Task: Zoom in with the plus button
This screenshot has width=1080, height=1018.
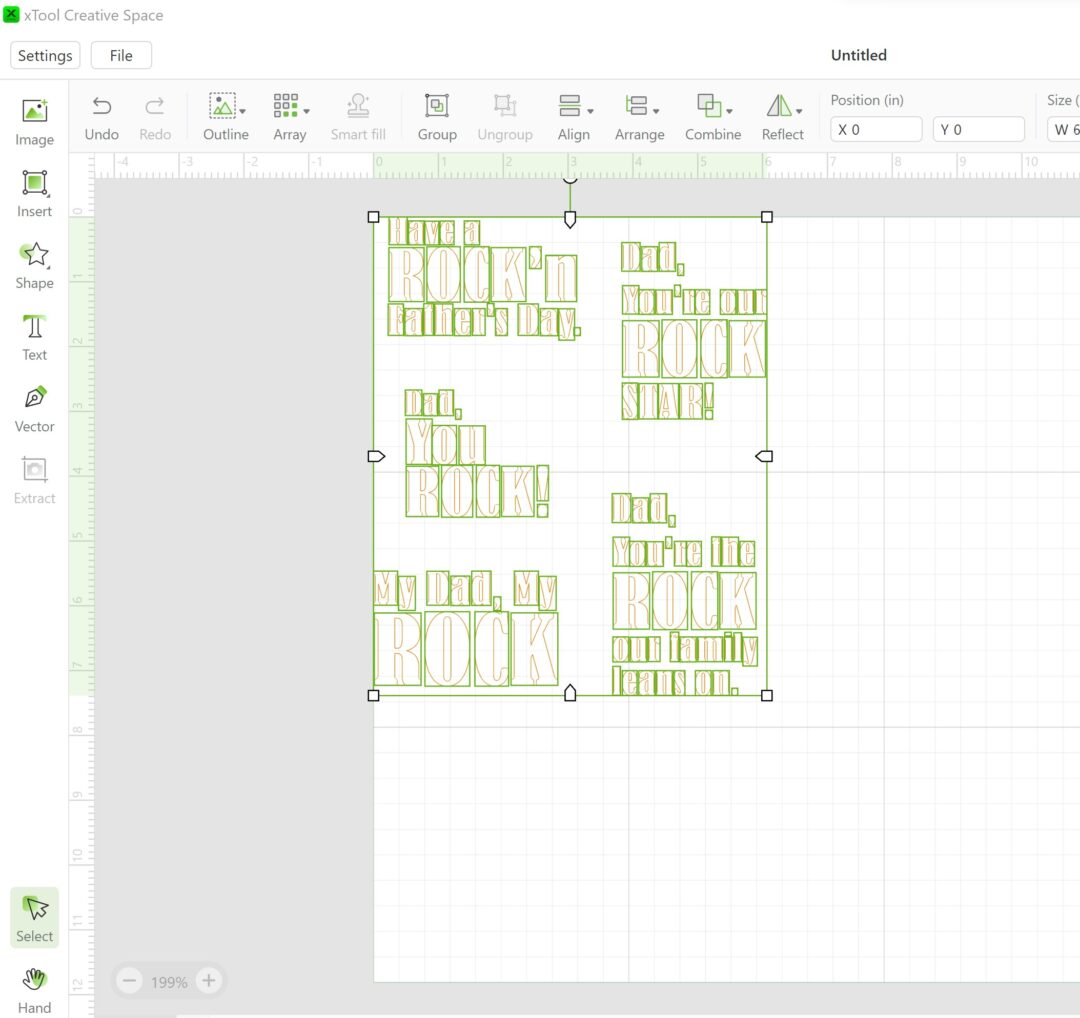Action: coord(208,981)
